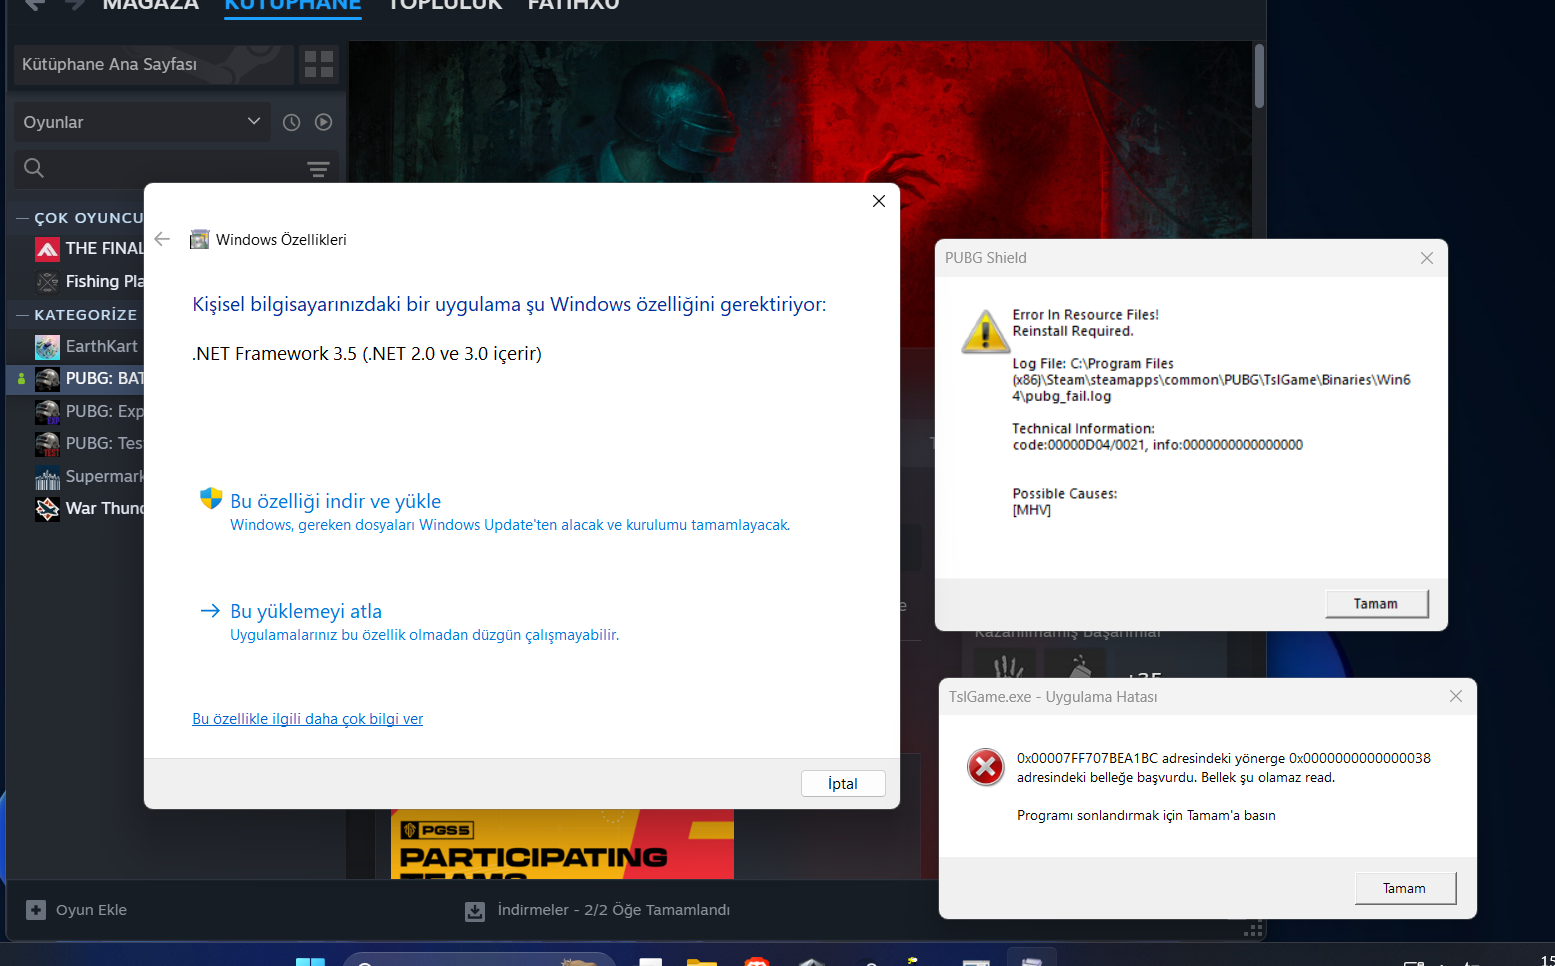Viewport: 1555px width, 966px height.
Task: Select Supermarket game icon in library
Action: [47, 477]
